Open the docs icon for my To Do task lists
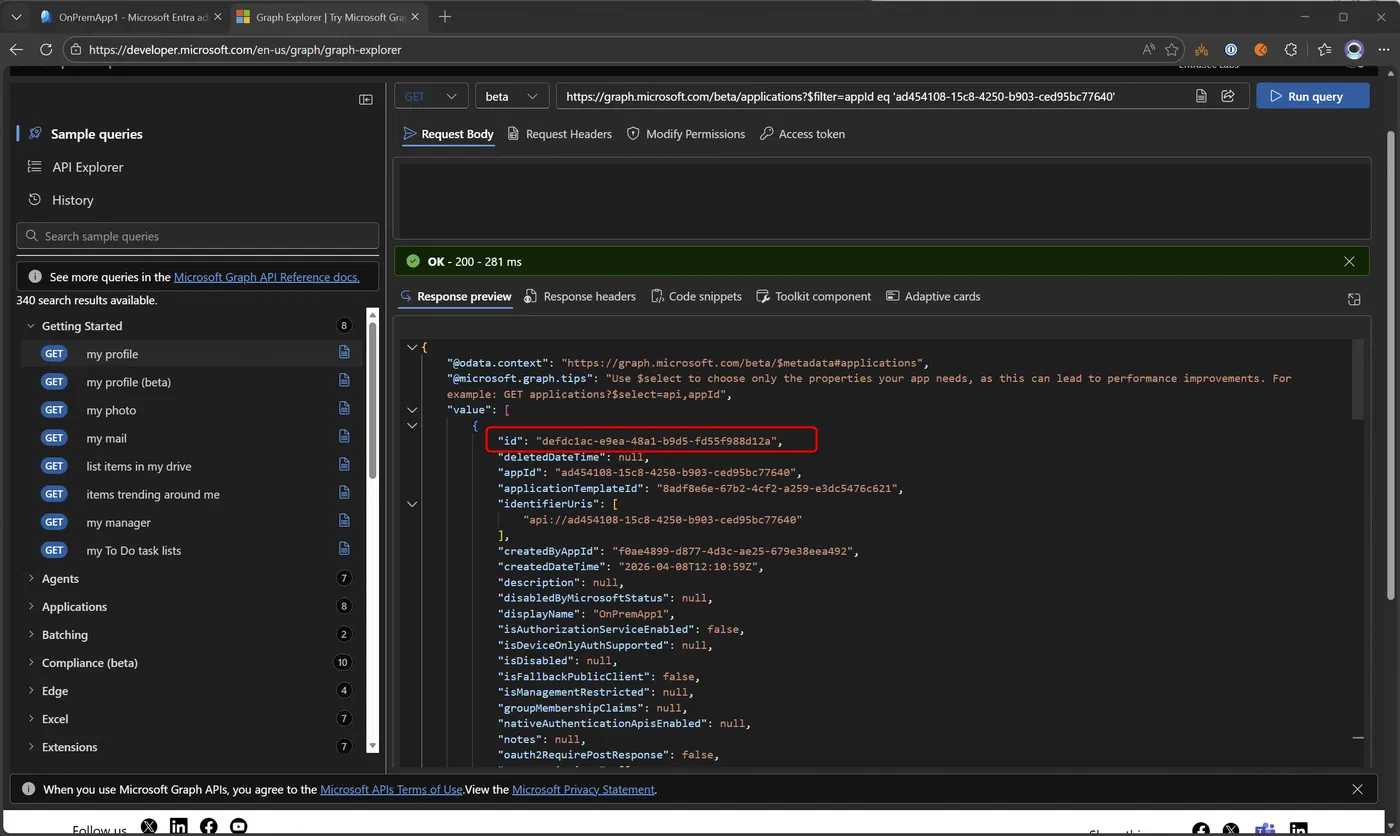 pyautogui.click(x=344, y=549)
